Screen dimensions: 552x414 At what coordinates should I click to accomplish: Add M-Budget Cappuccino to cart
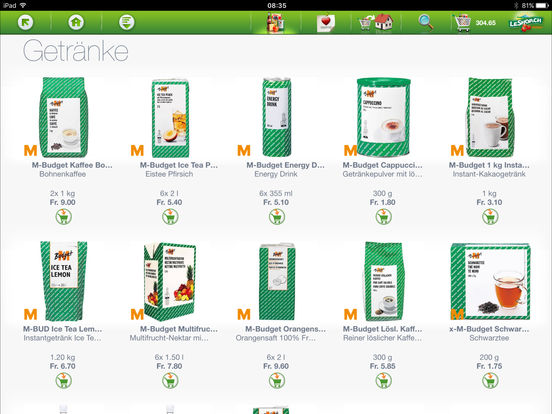tap(384, 217)
